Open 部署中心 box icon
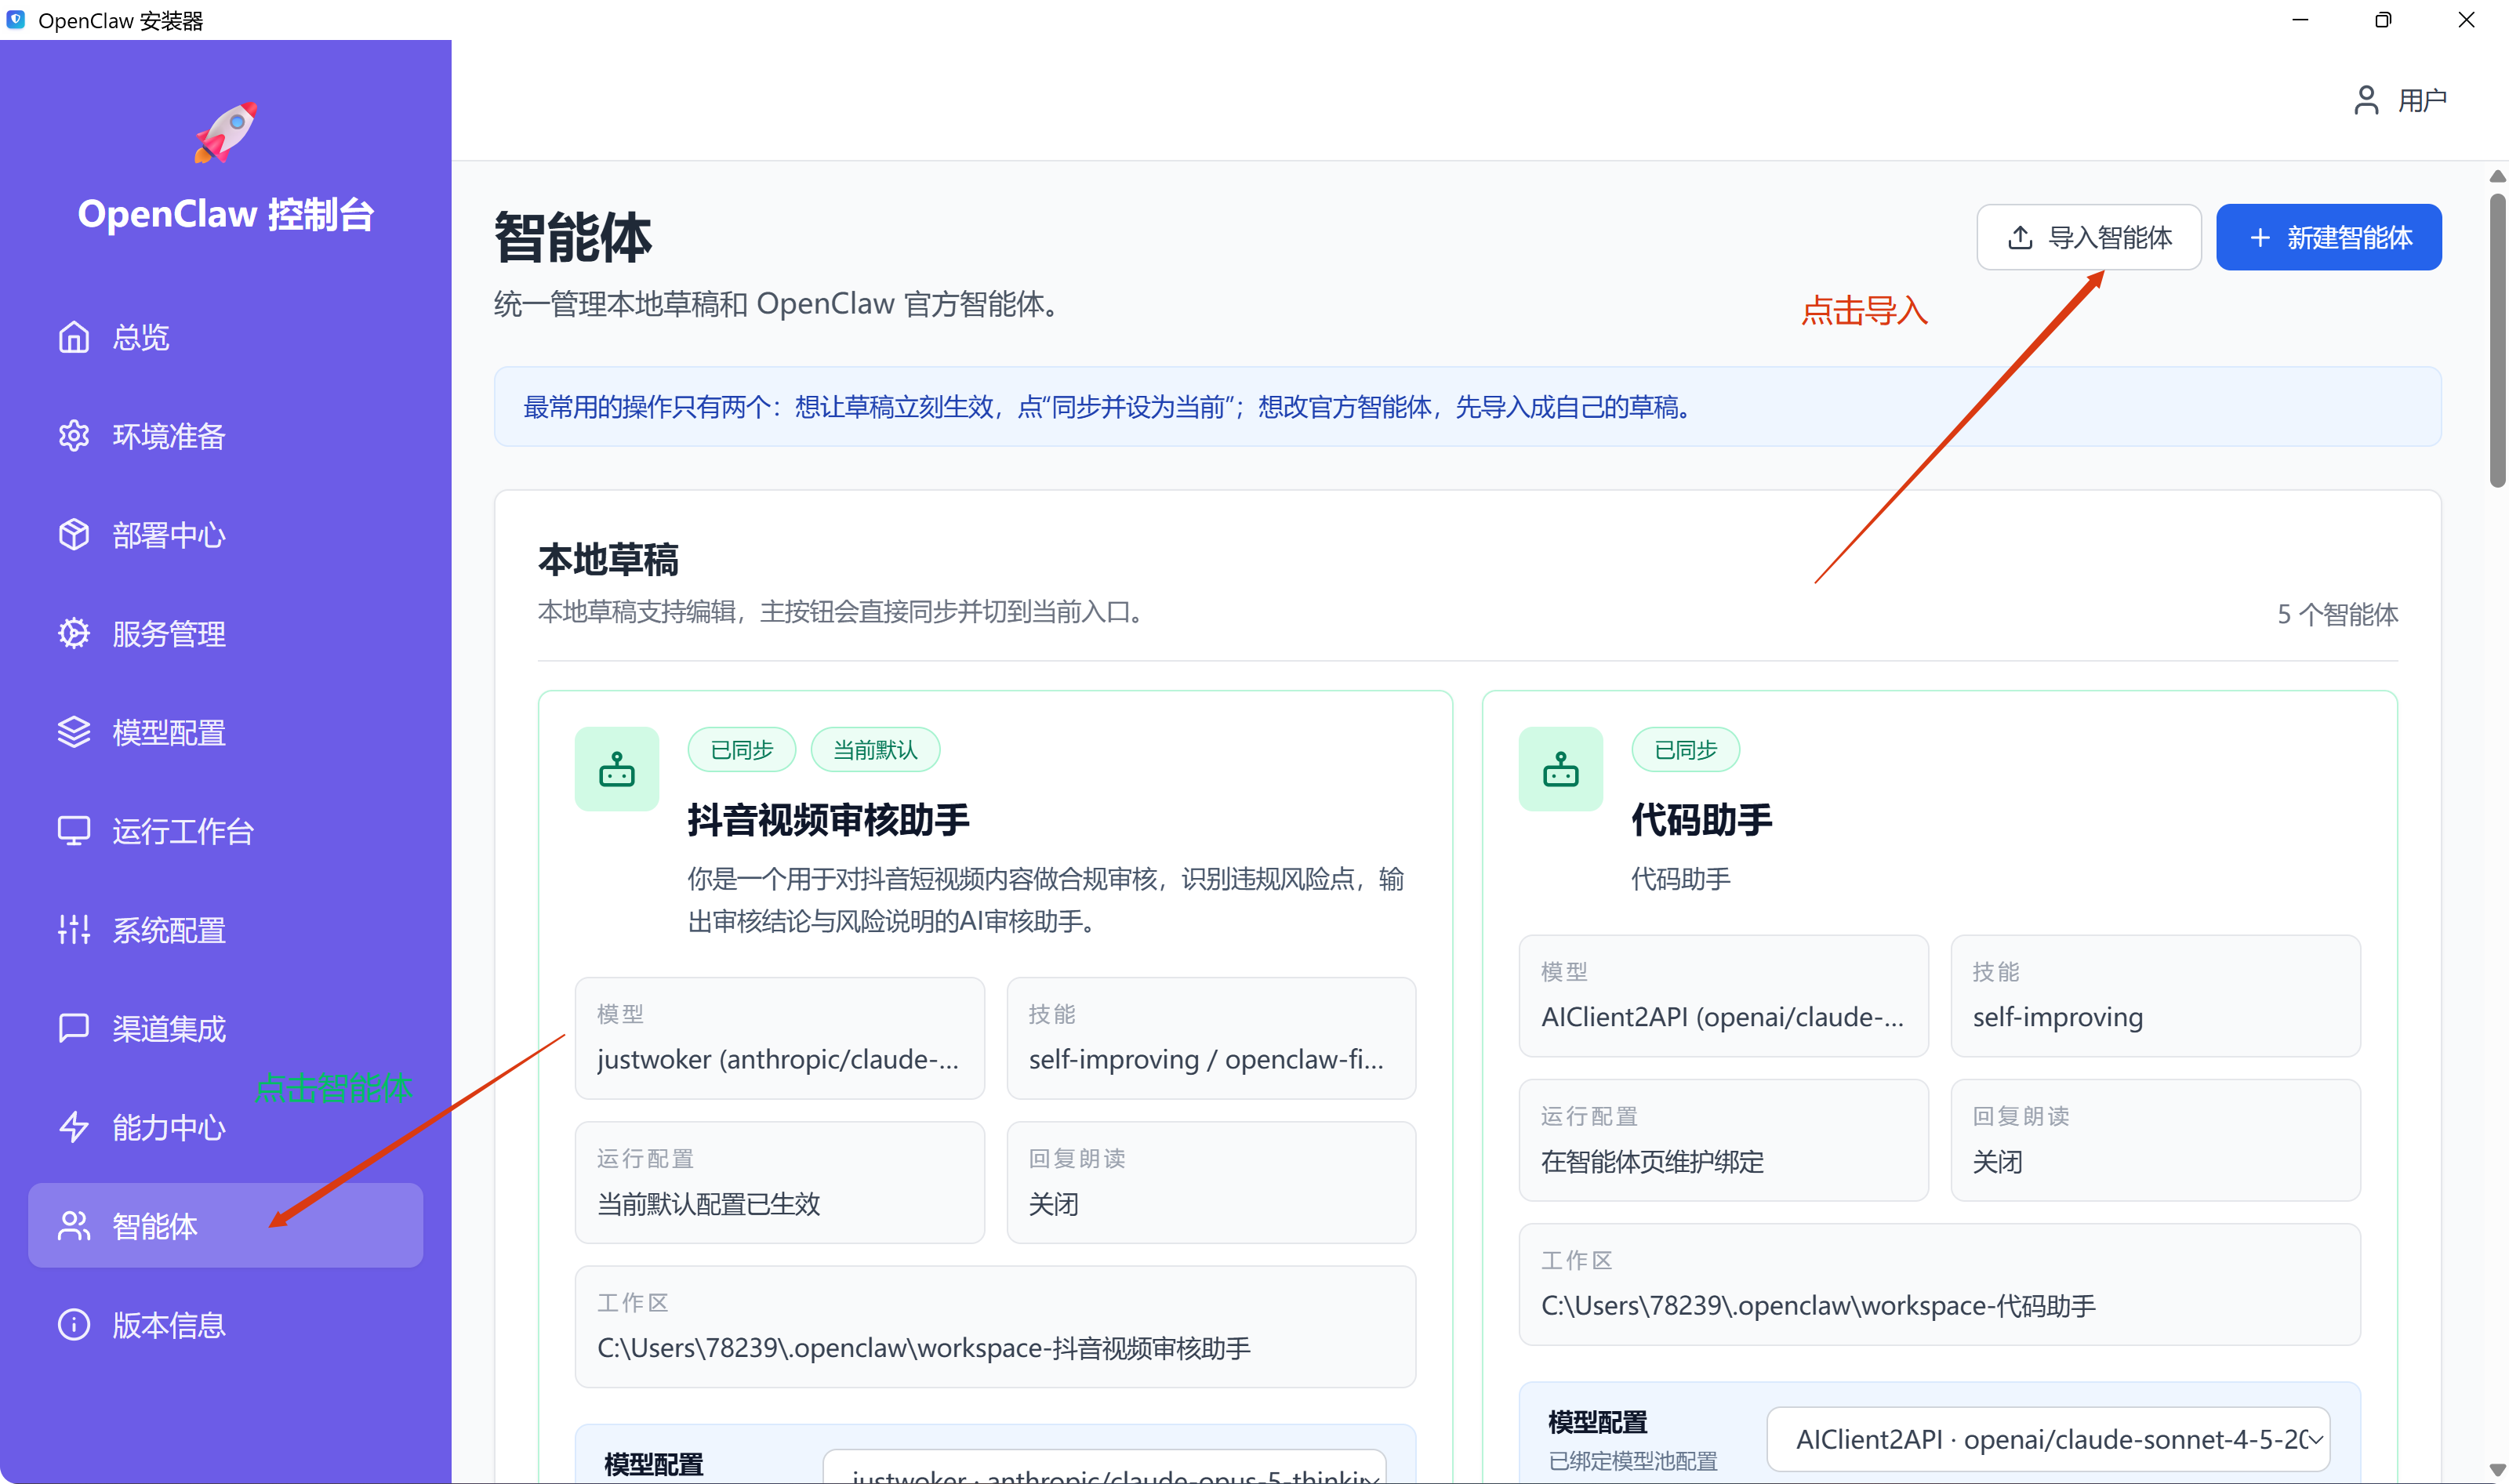The image size is (2509, 1484). coord(73,535)
